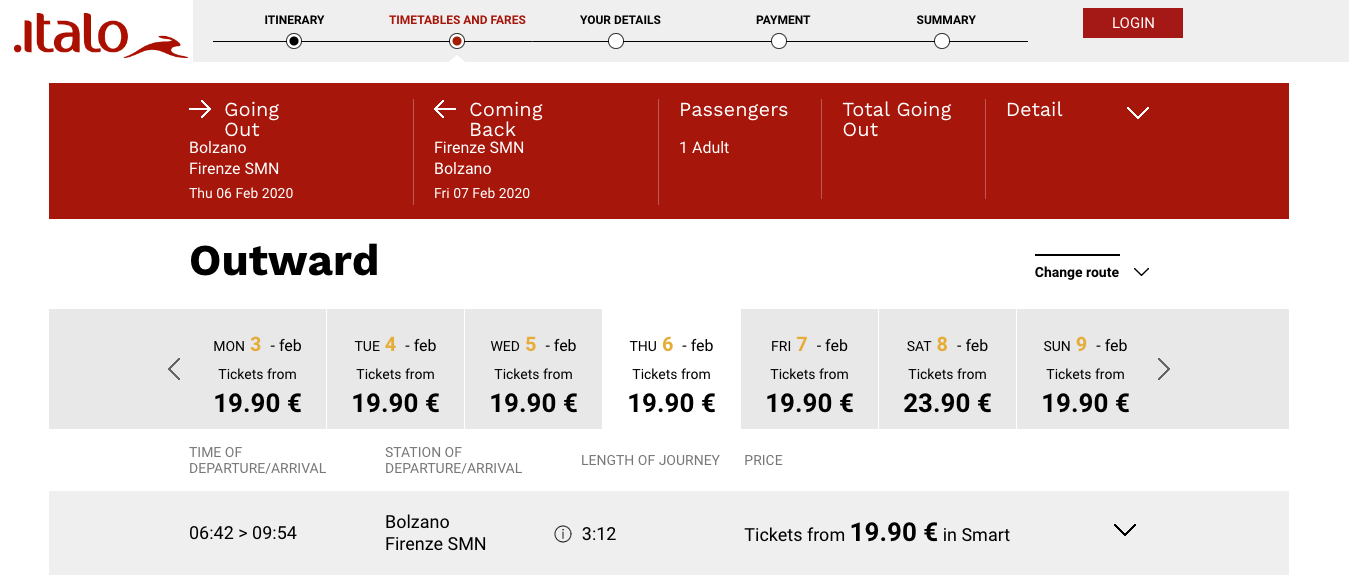This screenshot has height=587, width=1352.
Task: Open journey info icon beside 3:12
Action: (563, 534)
